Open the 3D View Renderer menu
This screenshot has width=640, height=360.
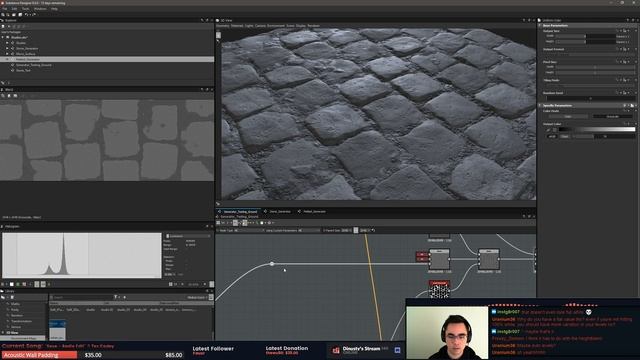pos(313,26)
